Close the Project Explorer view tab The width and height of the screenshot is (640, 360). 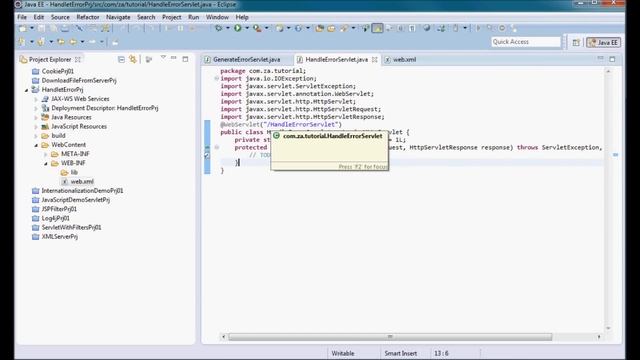pyautogui.click(x=78, y=60)
